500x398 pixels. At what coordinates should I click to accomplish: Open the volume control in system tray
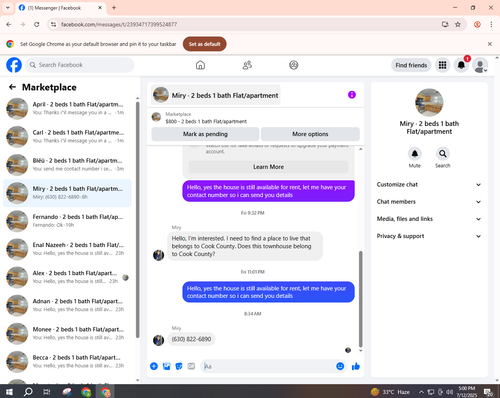coord(450,392)
